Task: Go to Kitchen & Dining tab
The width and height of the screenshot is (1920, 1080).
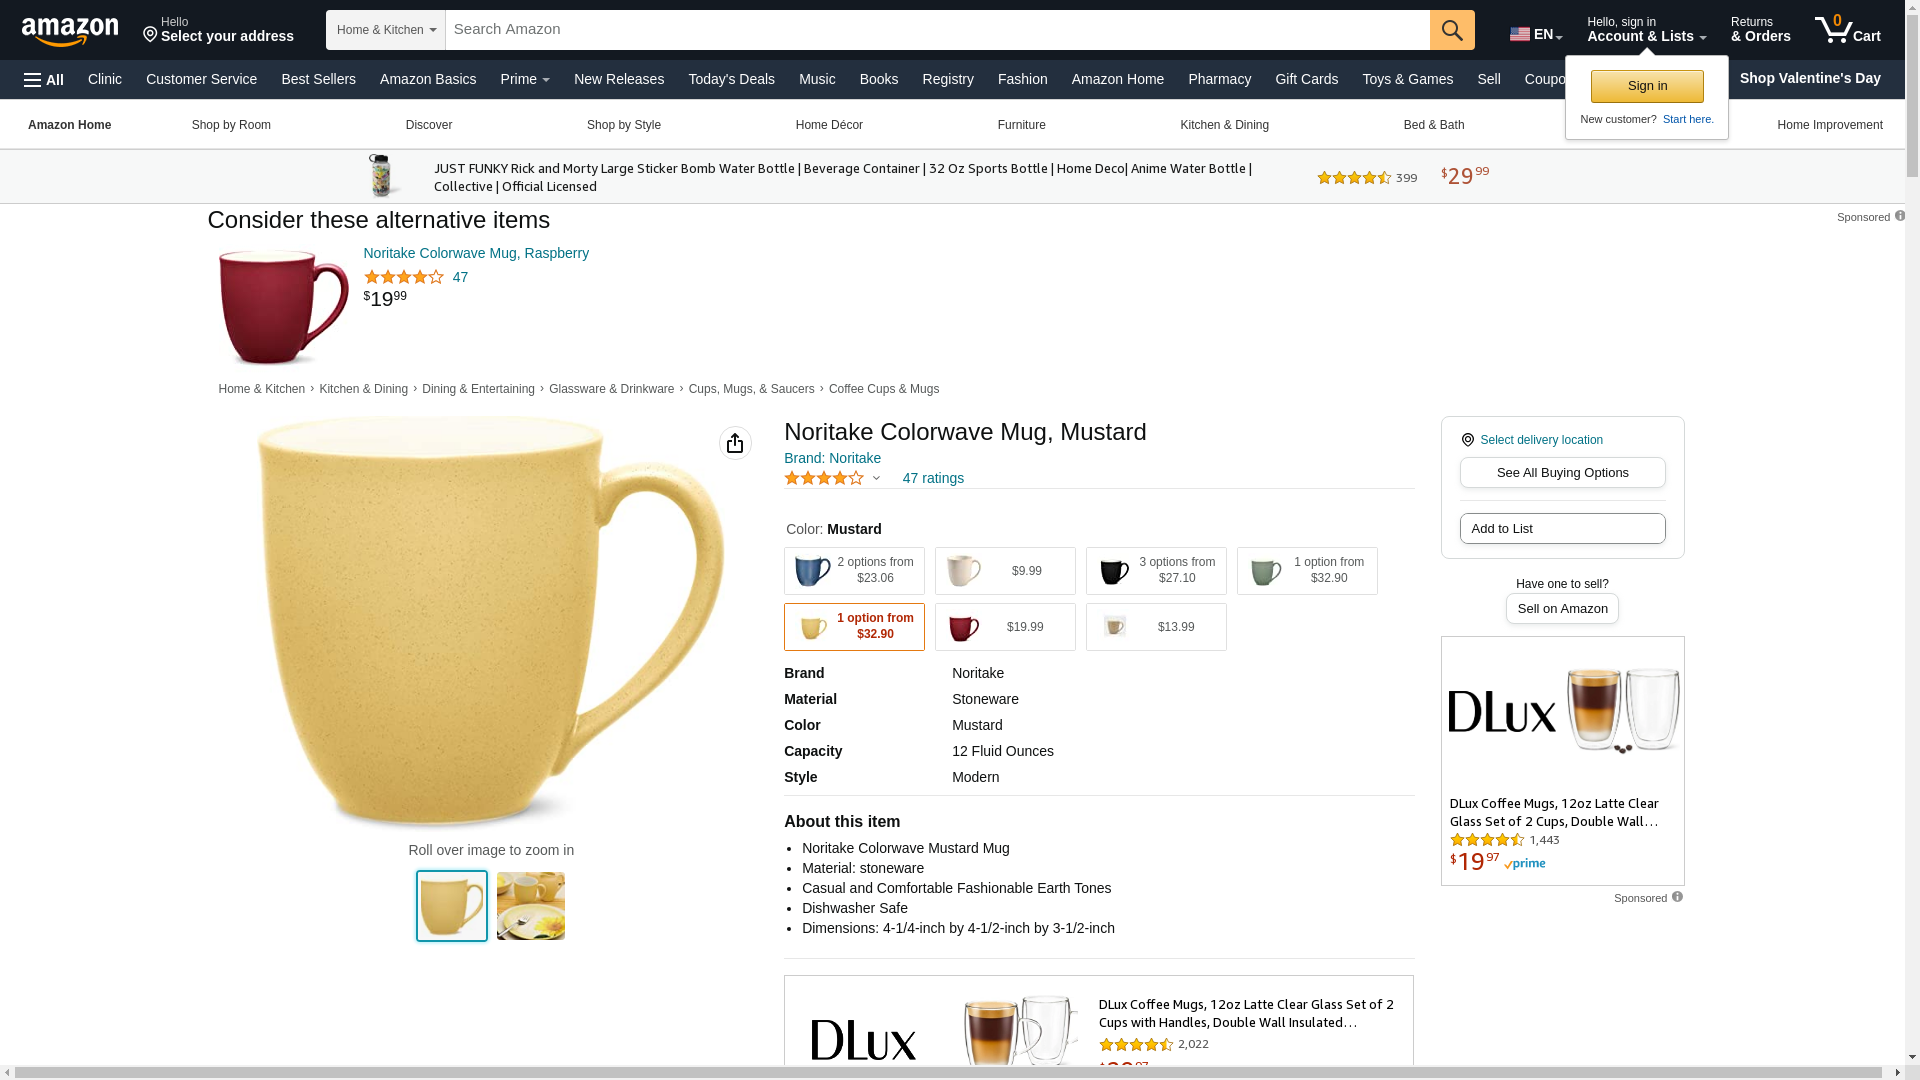Action: [x=1224, y=125]
